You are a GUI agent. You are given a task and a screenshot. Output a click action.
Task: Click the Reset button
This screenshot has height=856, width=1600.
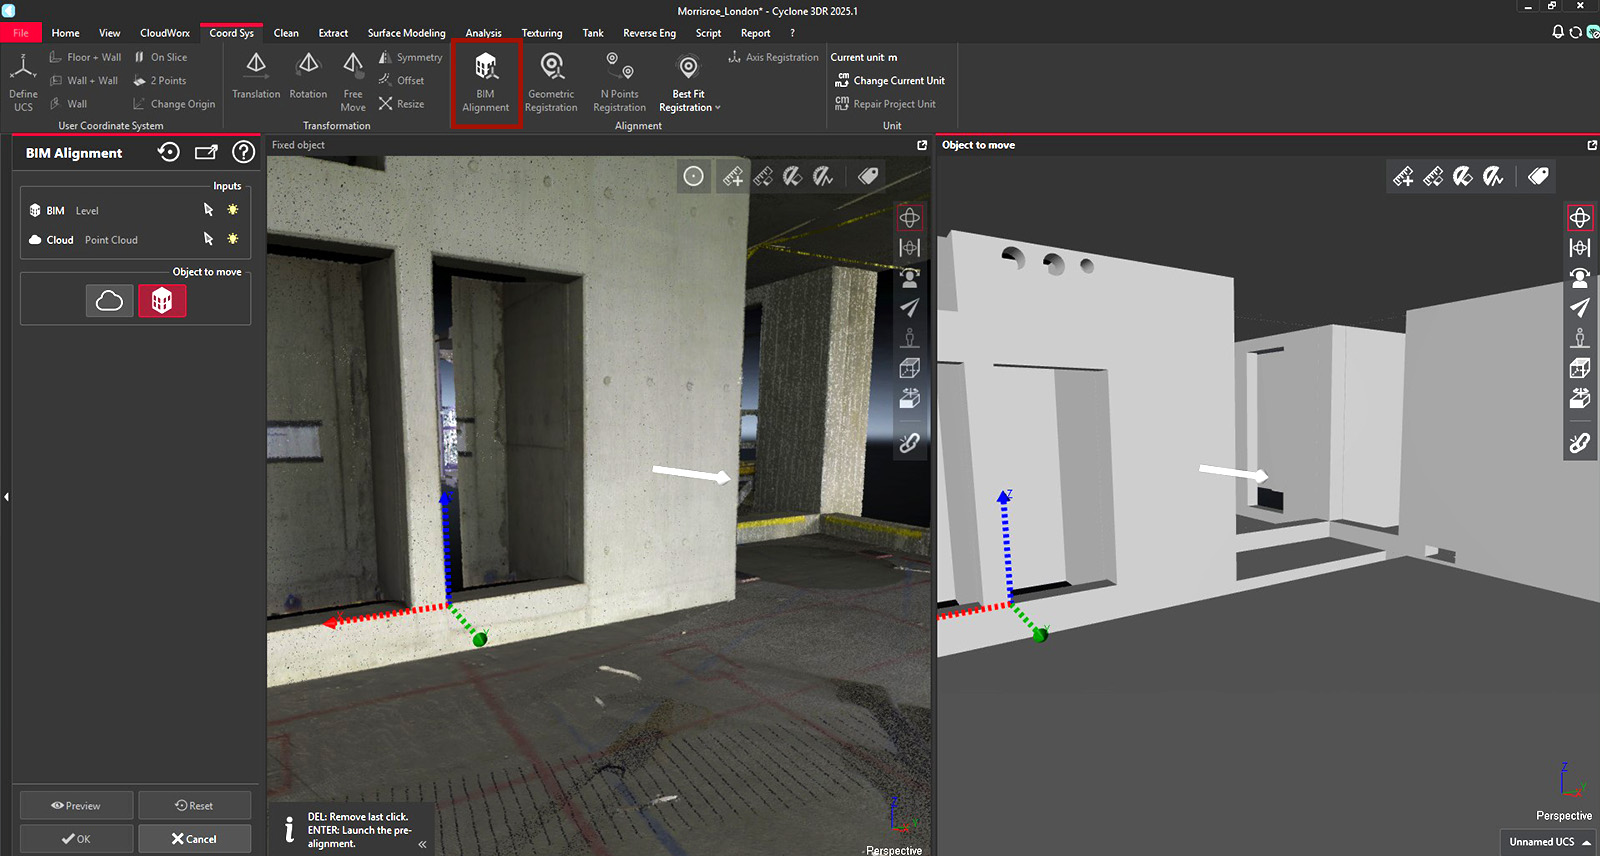(194, 805)
